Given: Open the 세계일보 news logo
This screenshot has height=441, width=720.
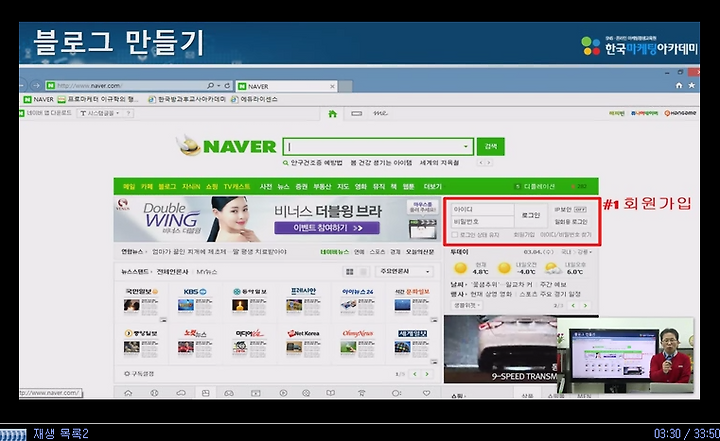Looking at the screenshot, I should point(412,333).
